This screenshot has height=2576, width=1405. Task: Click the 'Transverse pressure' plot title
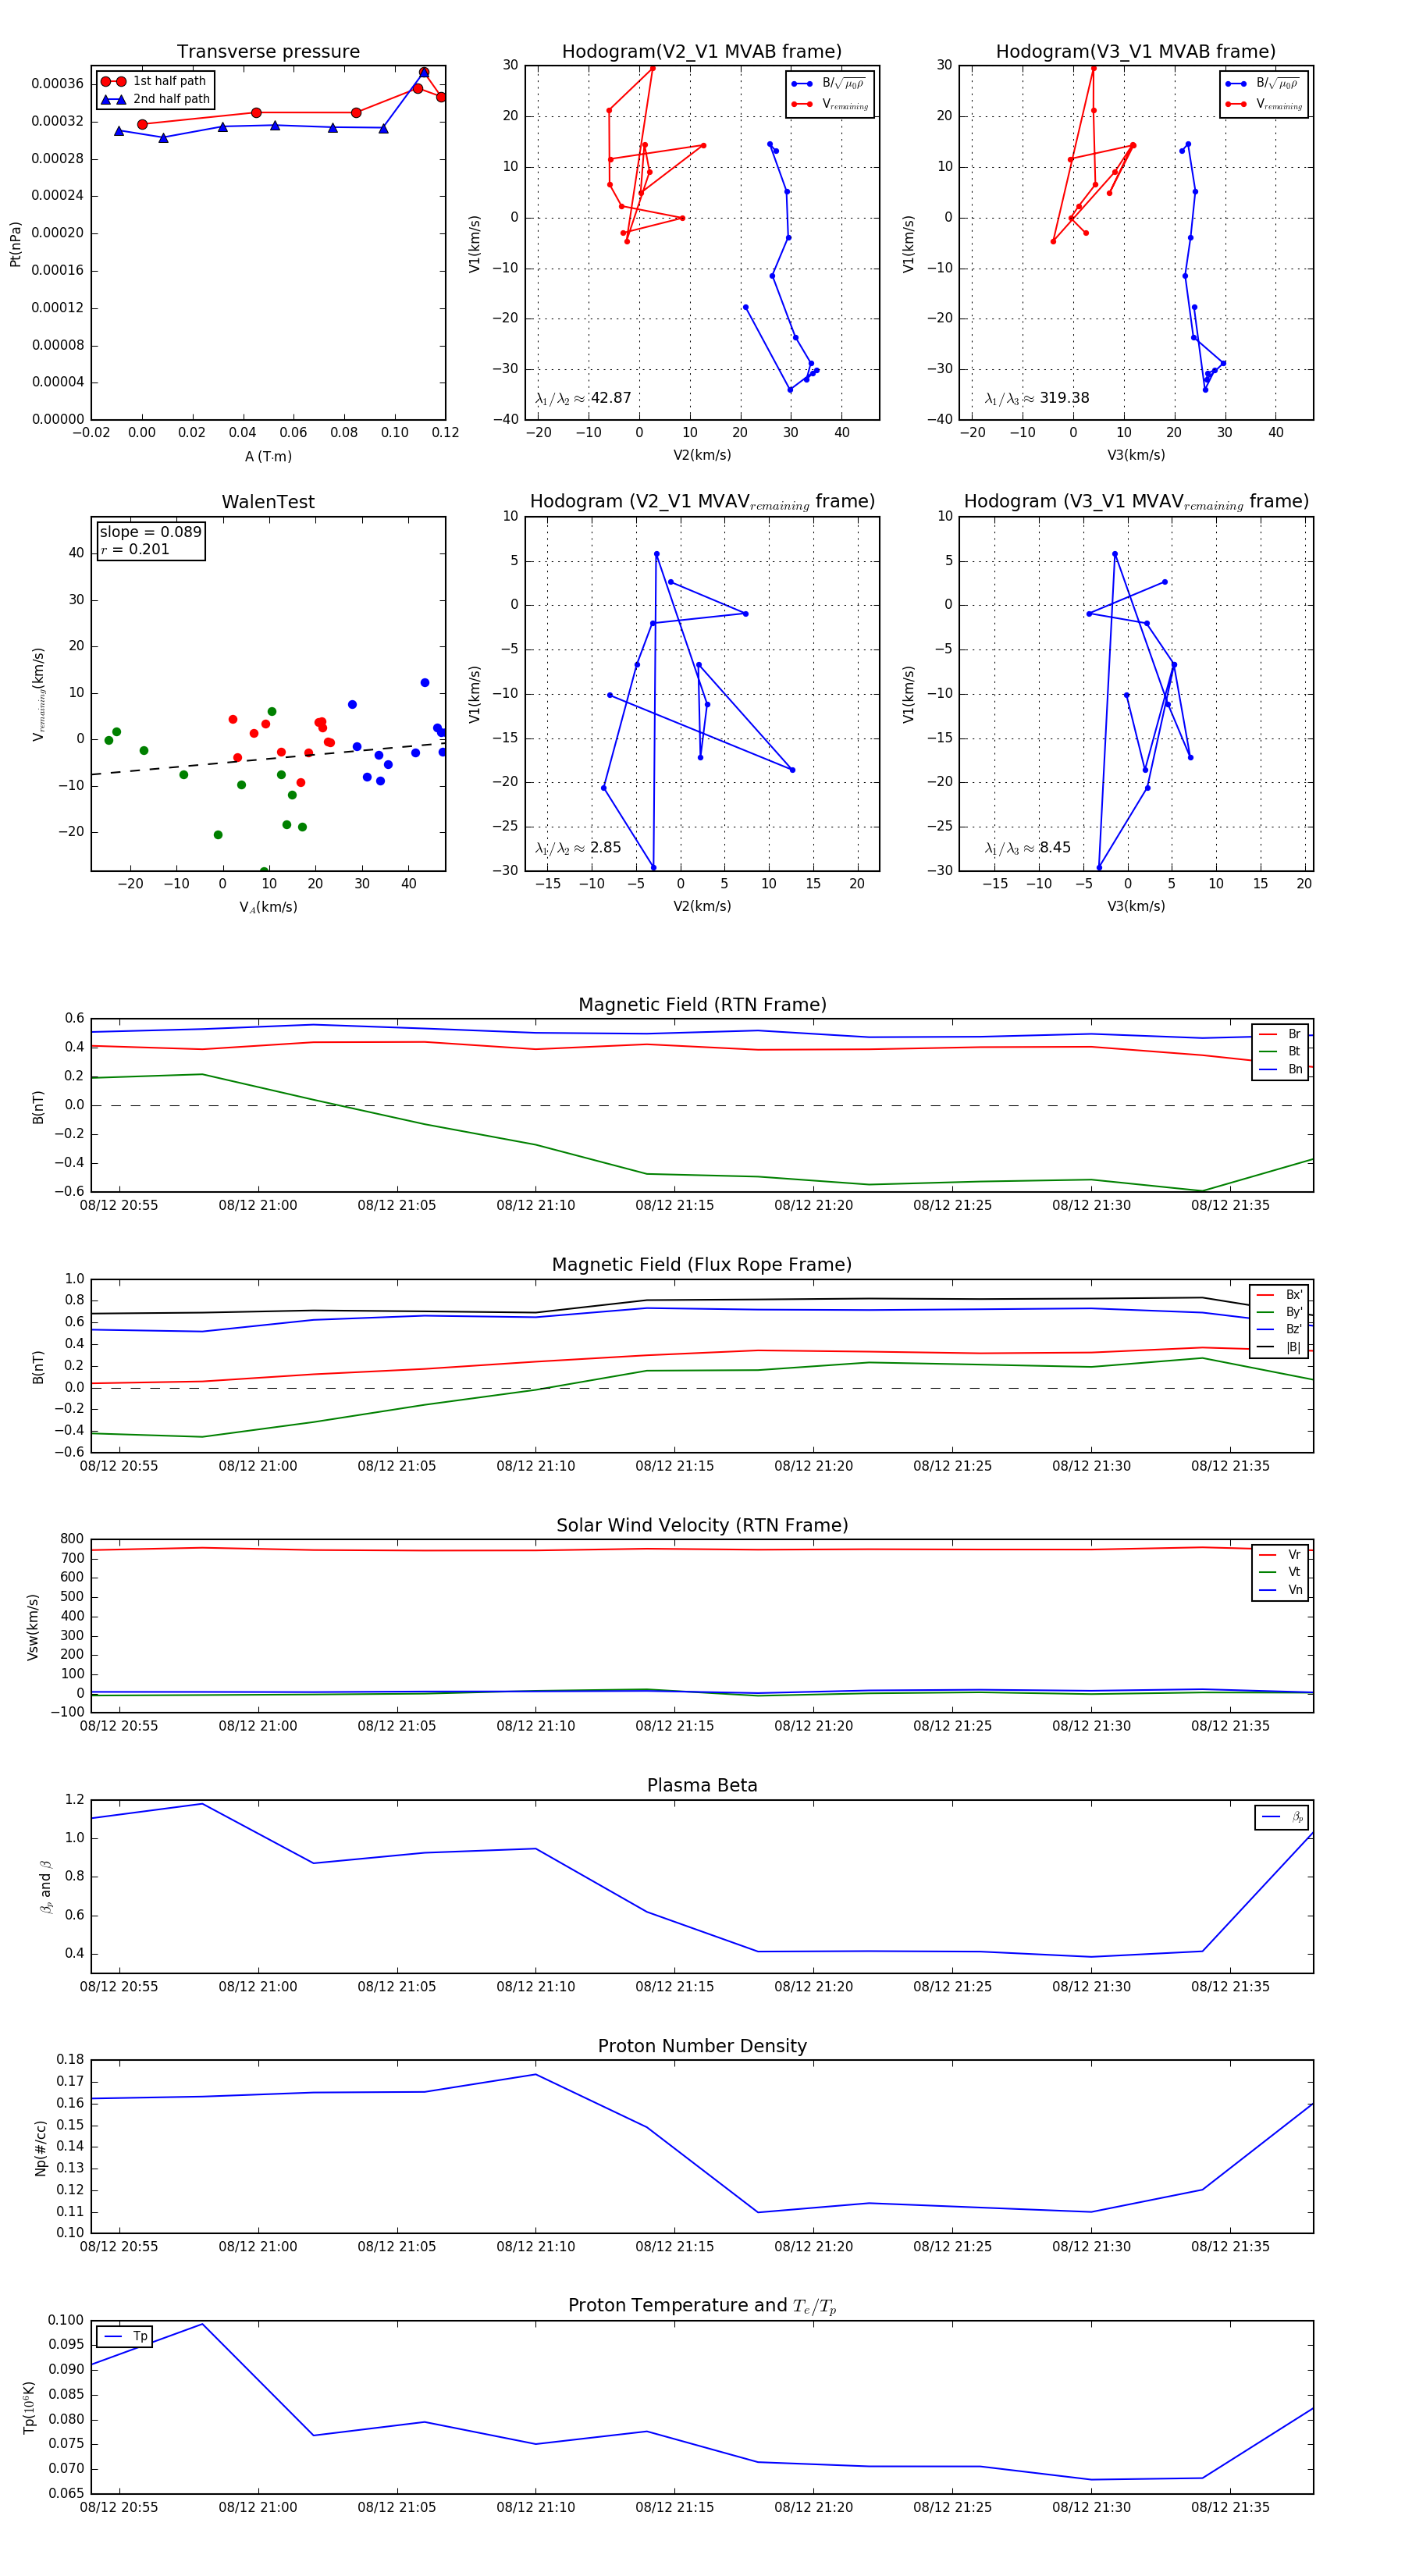point(268,51)
